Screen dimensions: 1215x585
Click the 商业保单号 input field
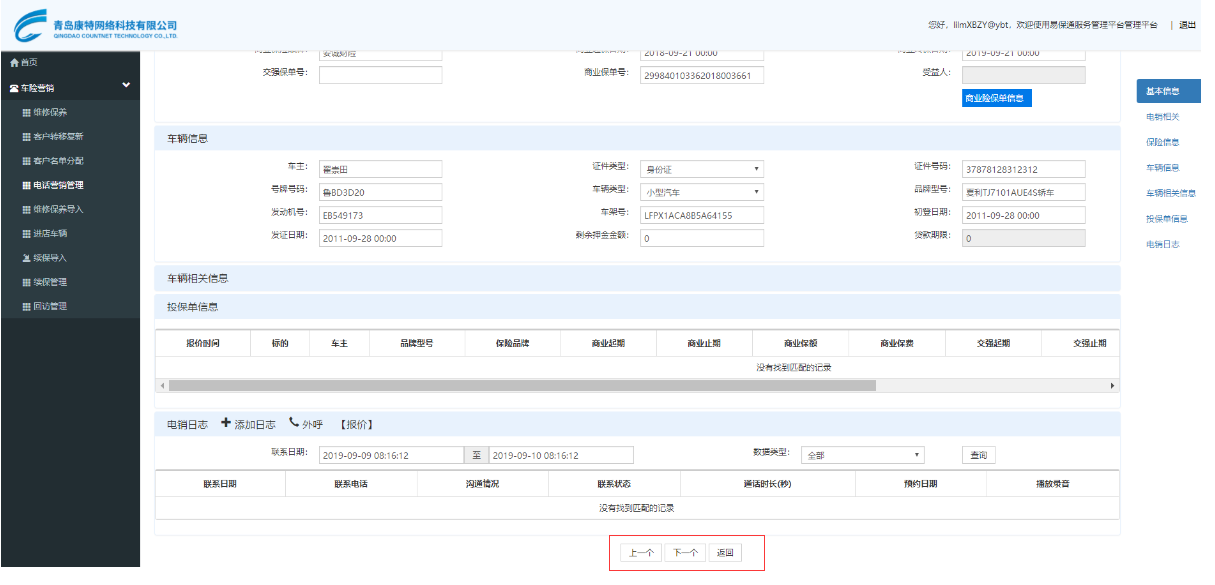click(702, 75)
